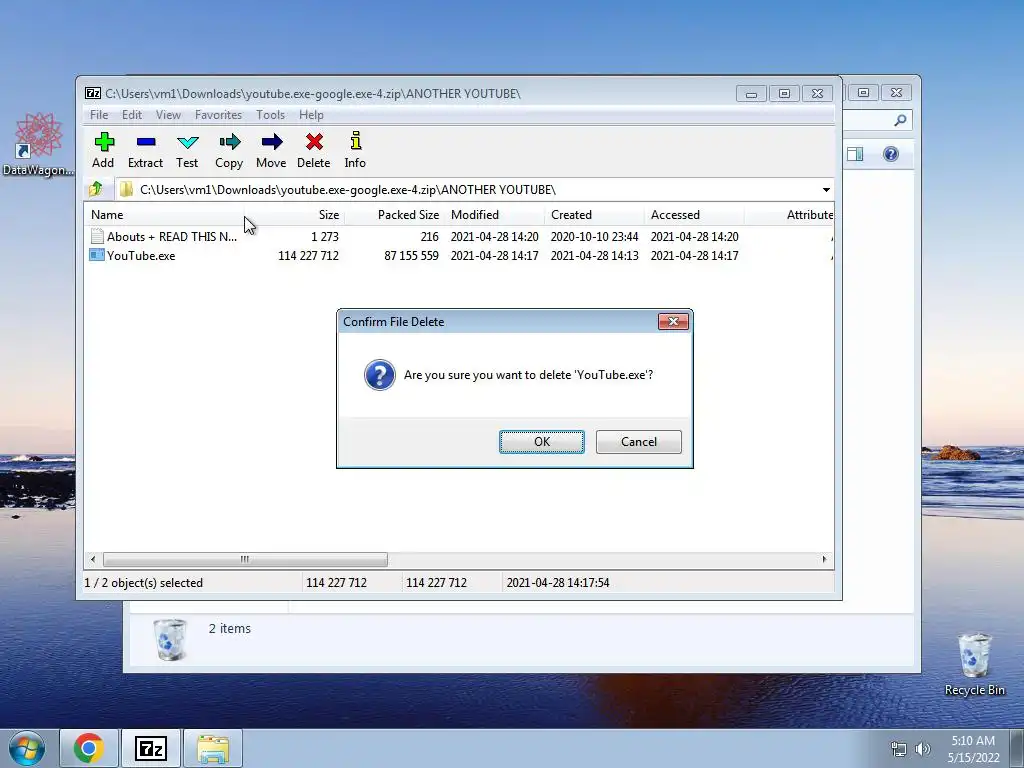
Task: Select 'YouTube.exe' file name
Action: [x=141, y=255]
